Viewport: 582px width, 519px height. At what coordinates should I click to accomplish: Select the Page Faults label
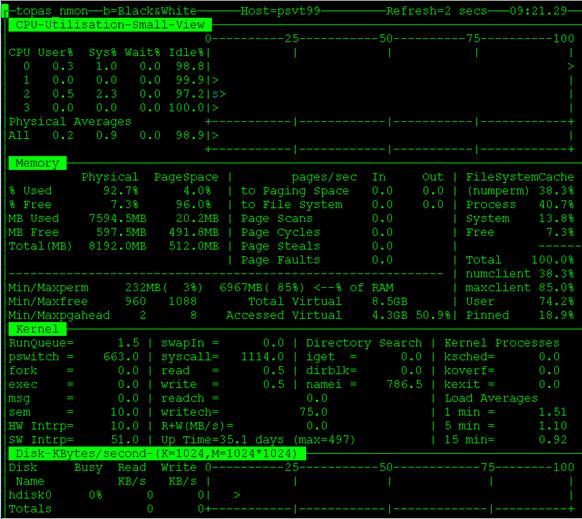tap(280, 260)
